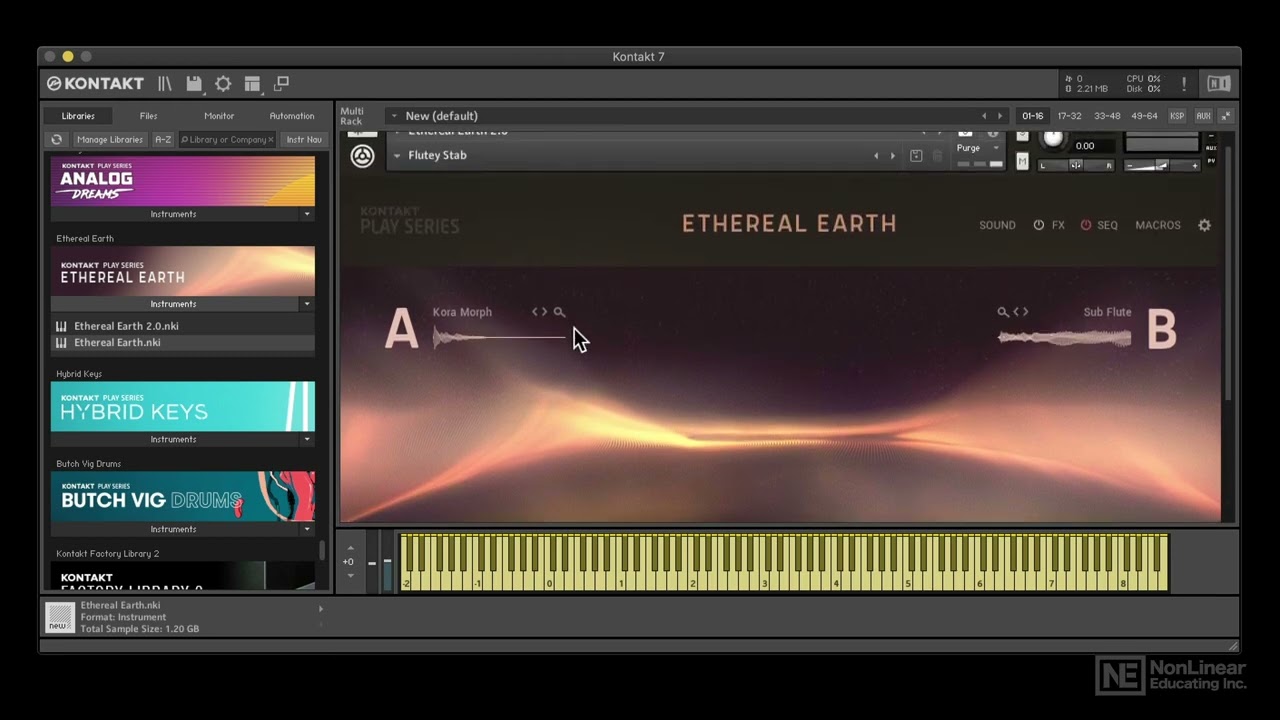The image size is (1280, 720).
Task: Click the snapshot save icon beside Flutey Stab
Action: point(916,156)
